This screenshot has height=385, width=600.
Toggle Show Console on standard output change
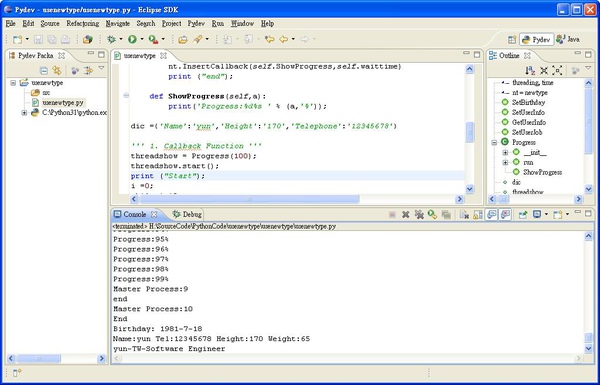pos(491,215)
